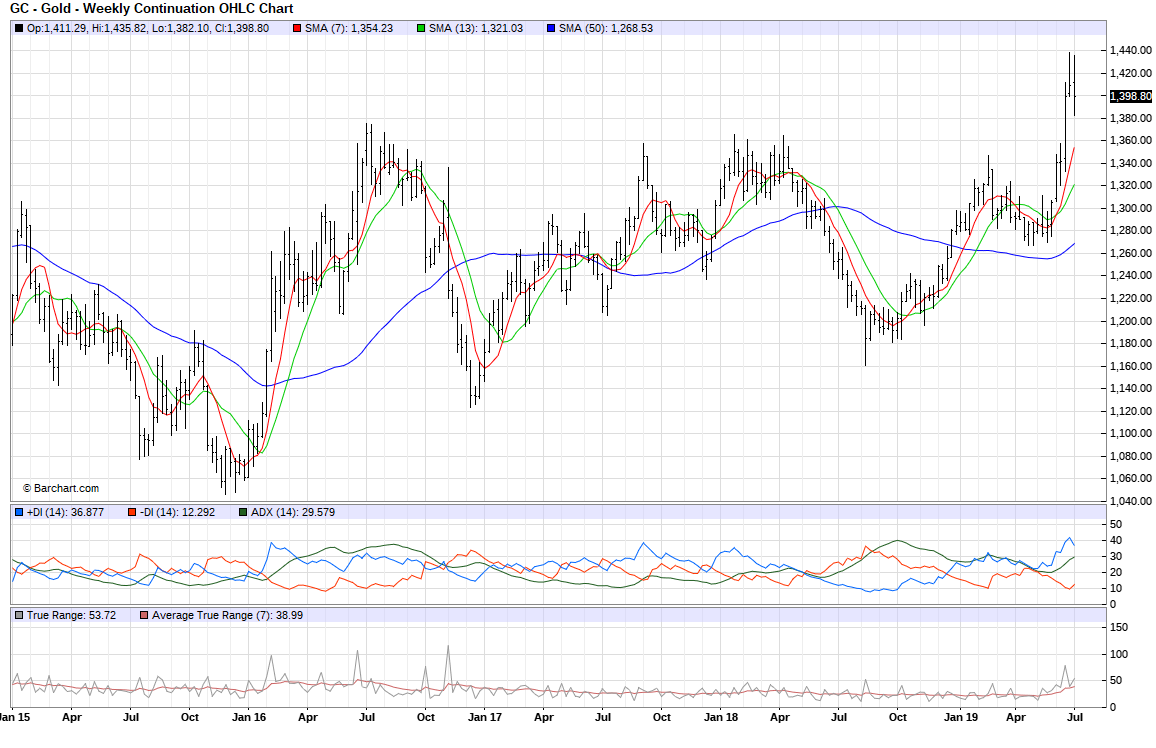Screen dimensions: 1156x748
Task: Click the blue SMA (50) legend swatch
Action: 551,28
